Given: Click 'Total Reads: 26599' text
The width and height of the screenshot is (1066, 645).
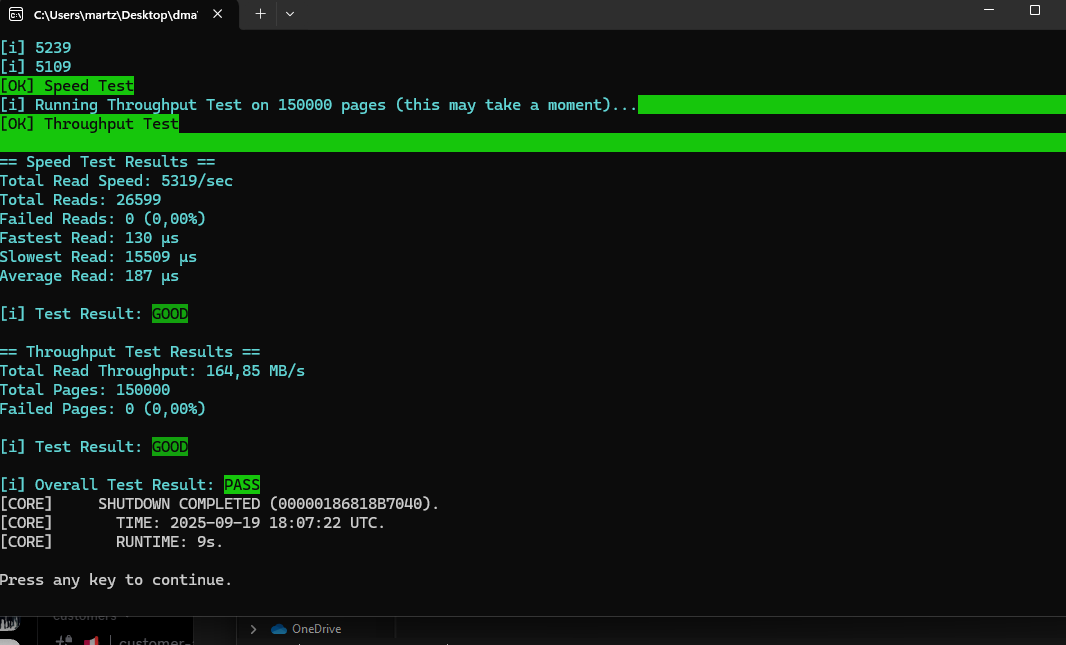Looking at the screenshot, I should click(80, 200).
